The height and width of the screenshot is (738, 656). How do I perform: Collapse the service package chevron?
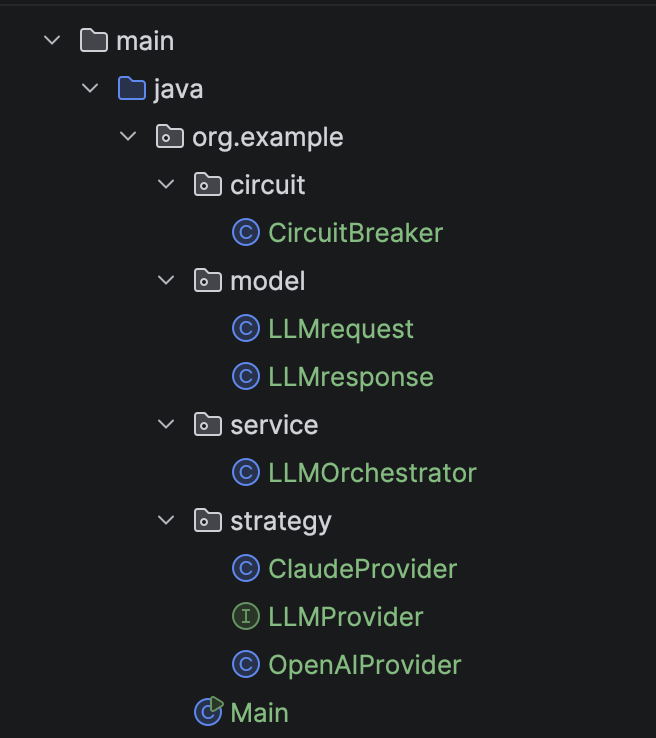point(166,425)
